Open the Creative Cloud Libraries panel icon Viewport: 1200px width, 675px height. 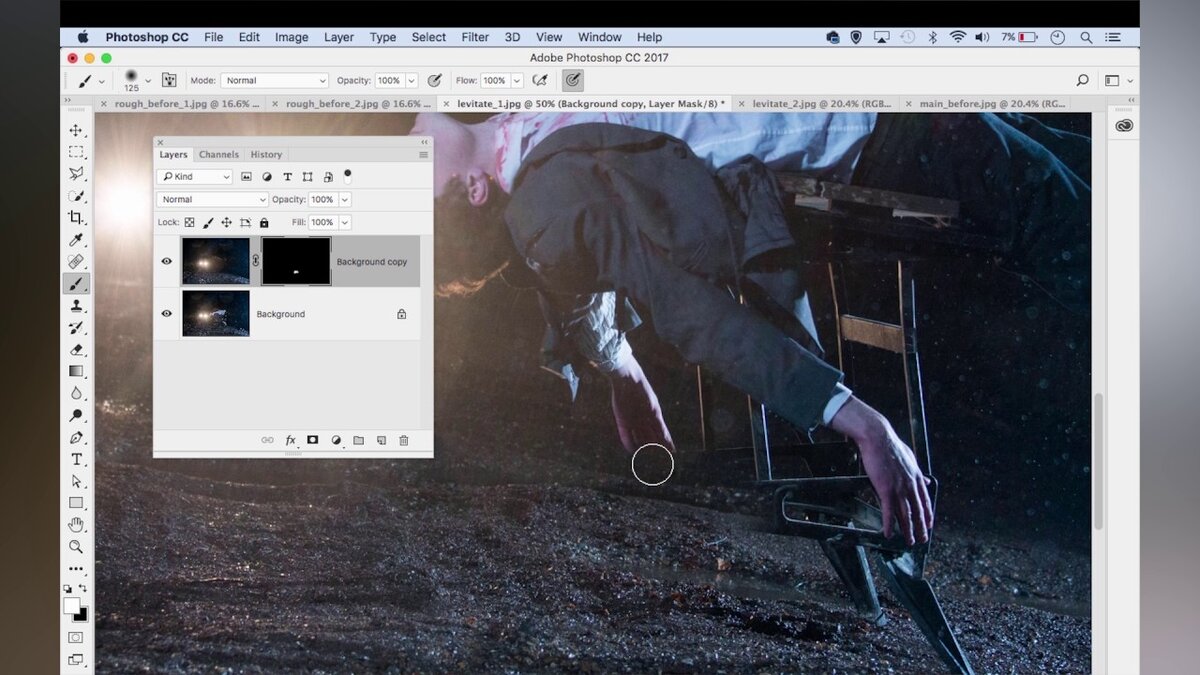1124,126
